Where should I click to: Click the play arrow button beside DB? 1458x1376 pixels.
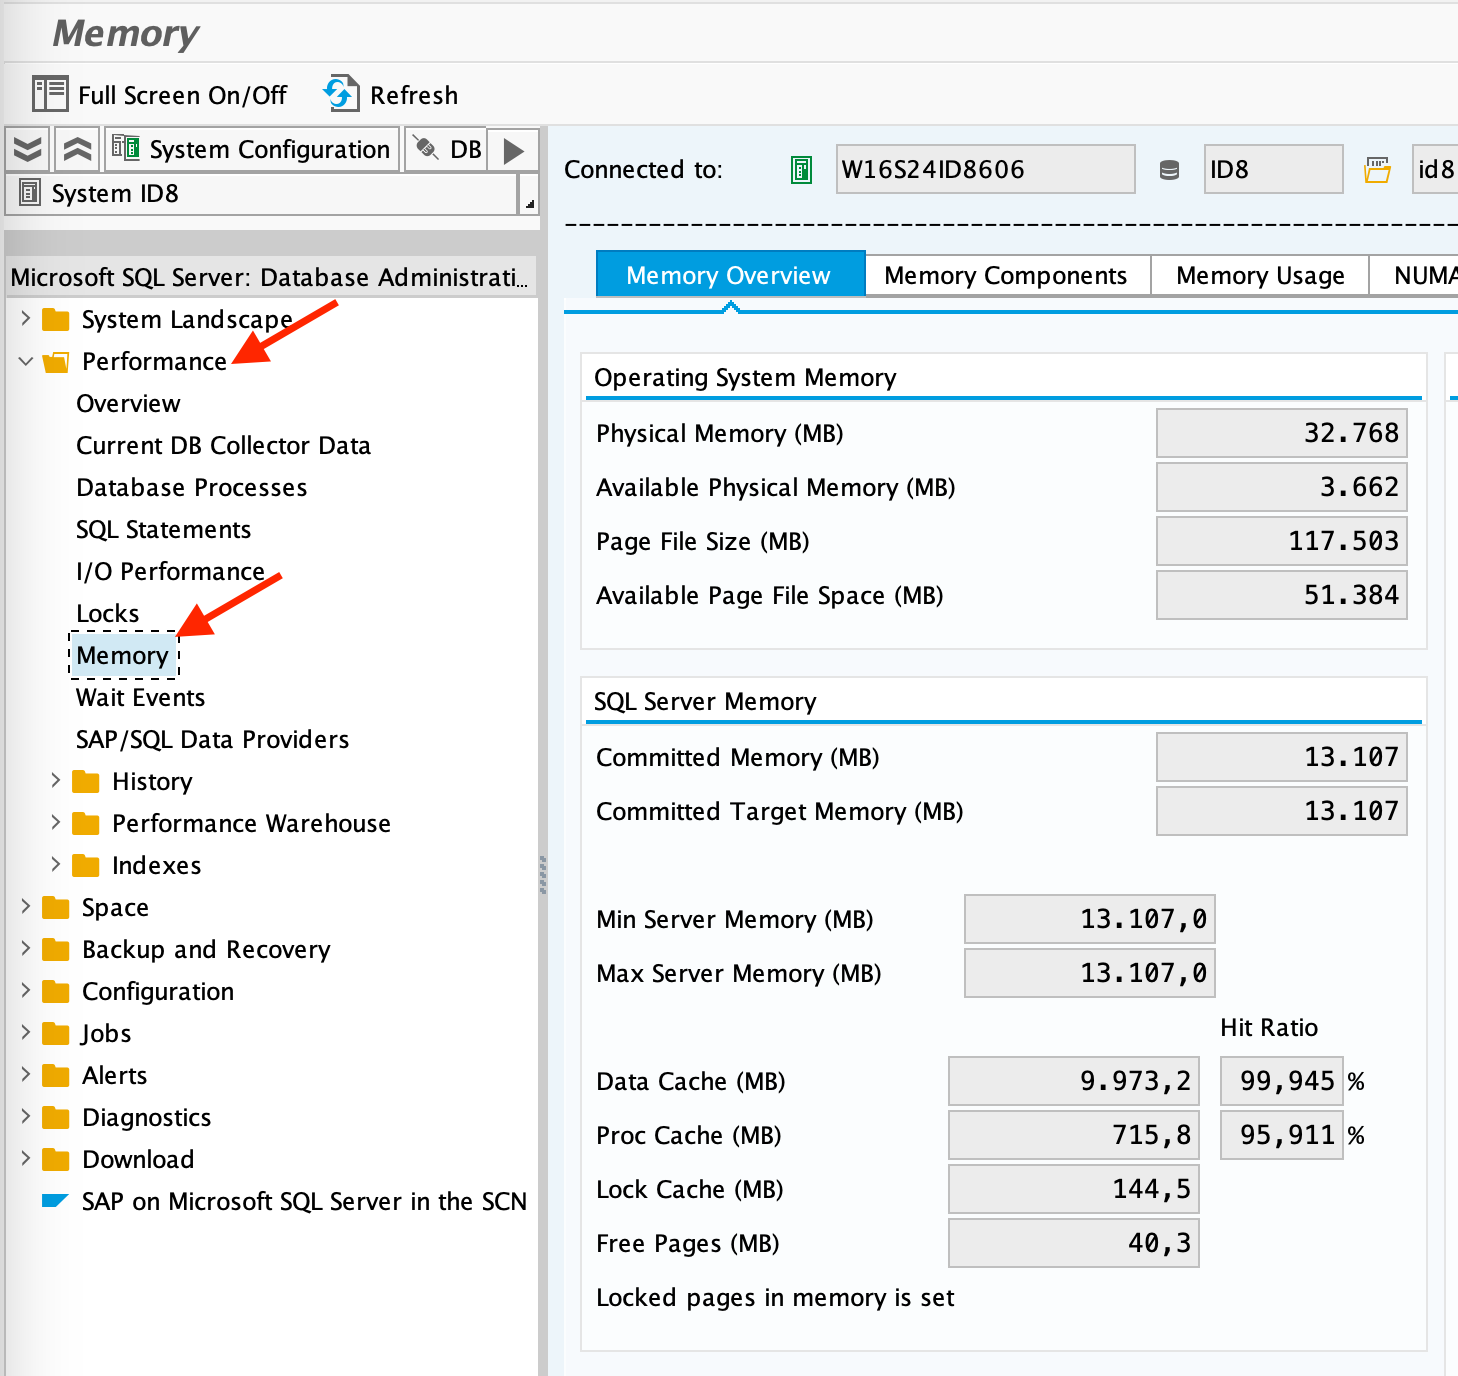point(512,148)
